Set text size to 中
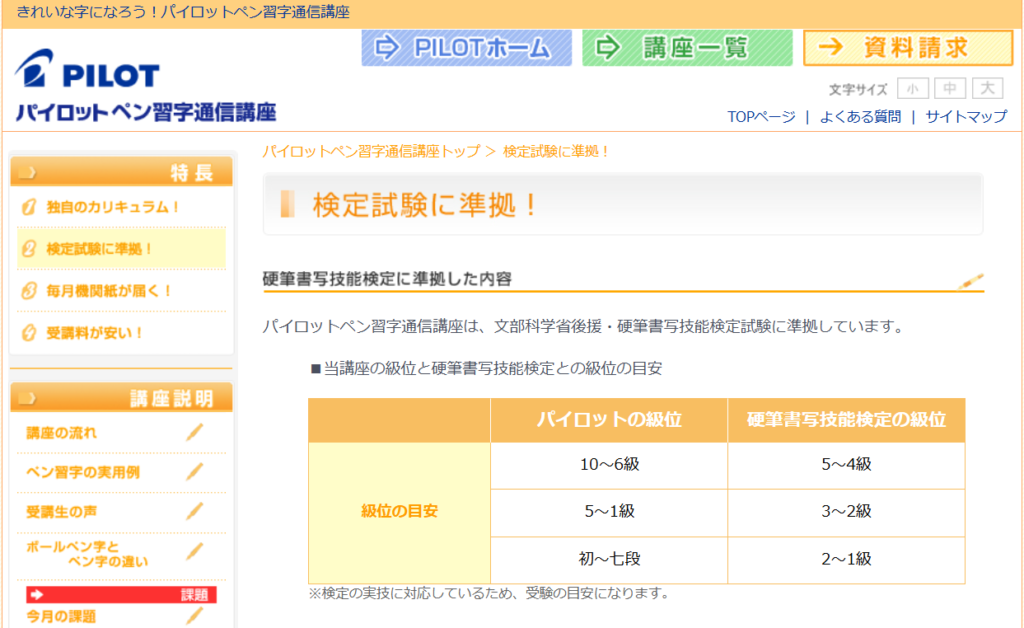This screenshot has width=1024, height=628. coord(950,88)
